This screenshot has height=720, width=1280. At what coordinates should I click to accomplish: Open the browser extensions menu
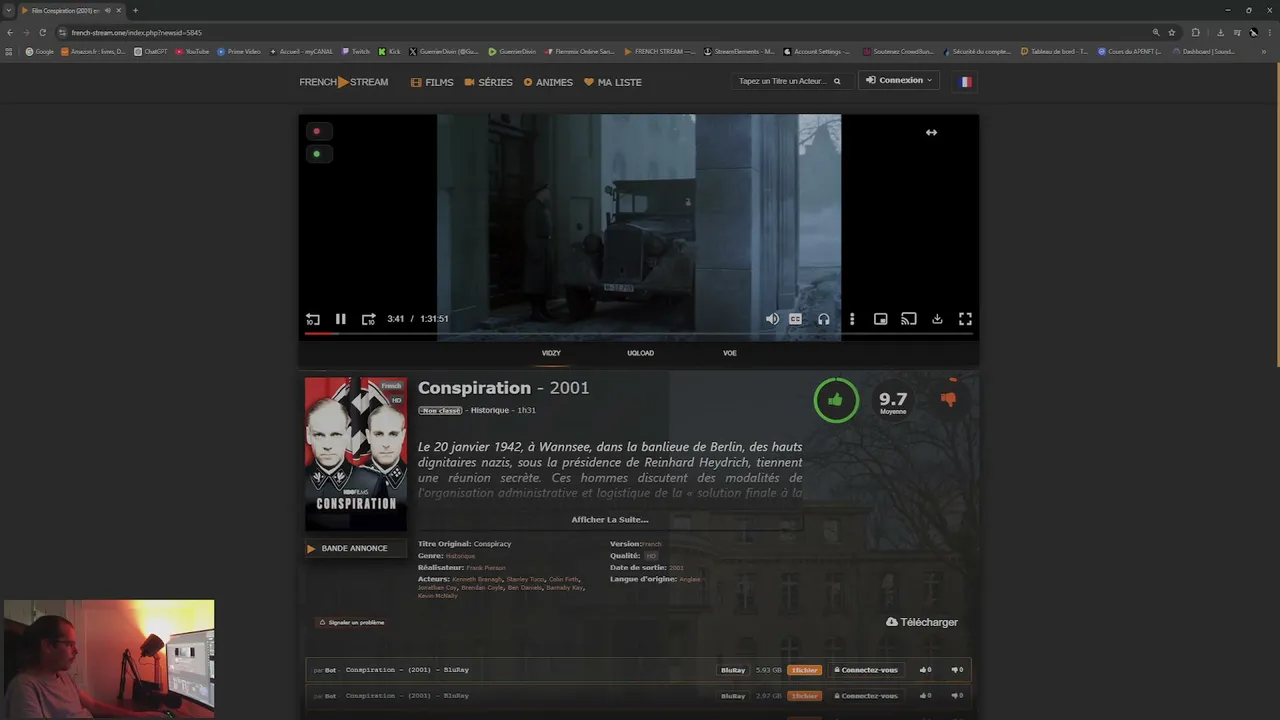point(1195,32)
